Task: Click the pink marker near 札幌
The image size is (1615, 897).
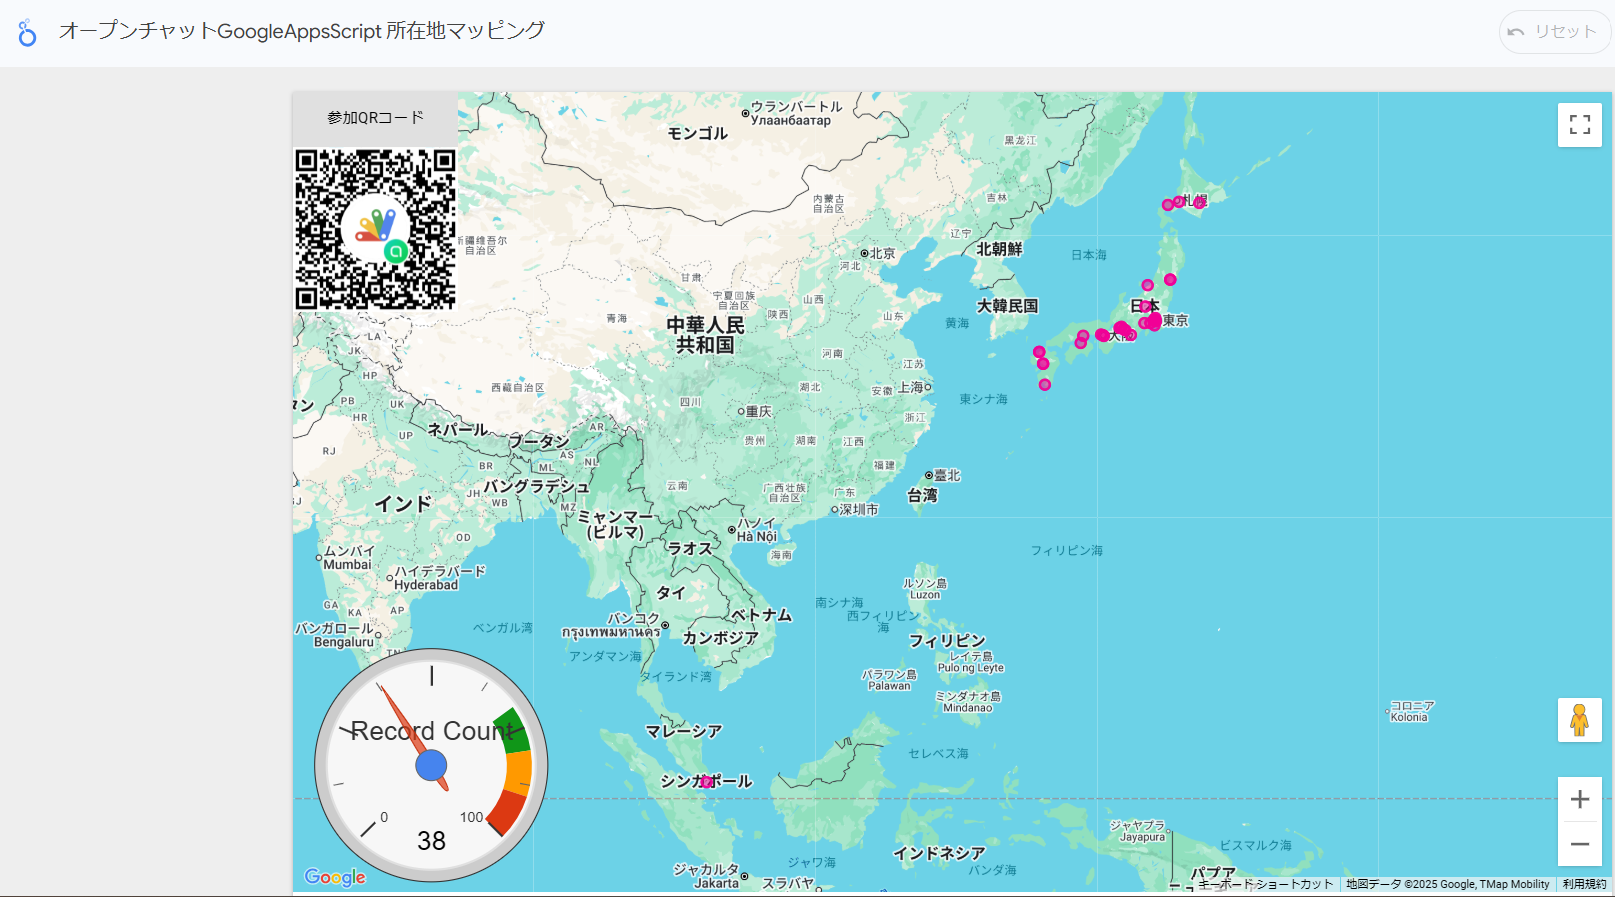Action: (x=1199, y=202)
